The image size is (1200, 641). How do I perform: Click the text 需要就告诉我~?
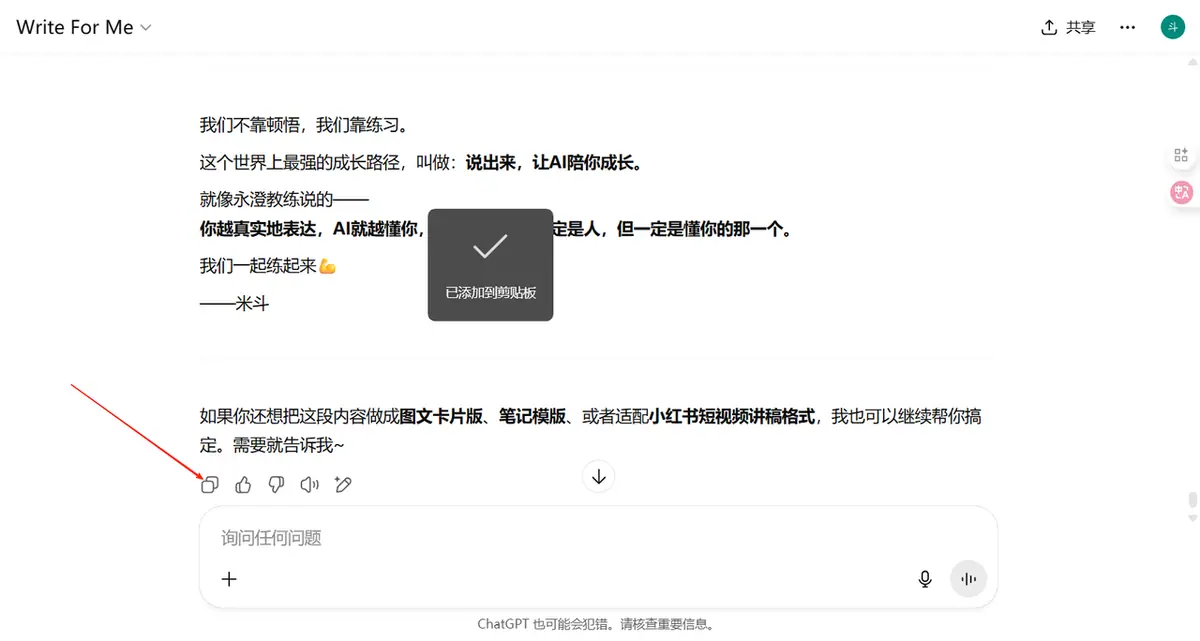coord(289,445)
